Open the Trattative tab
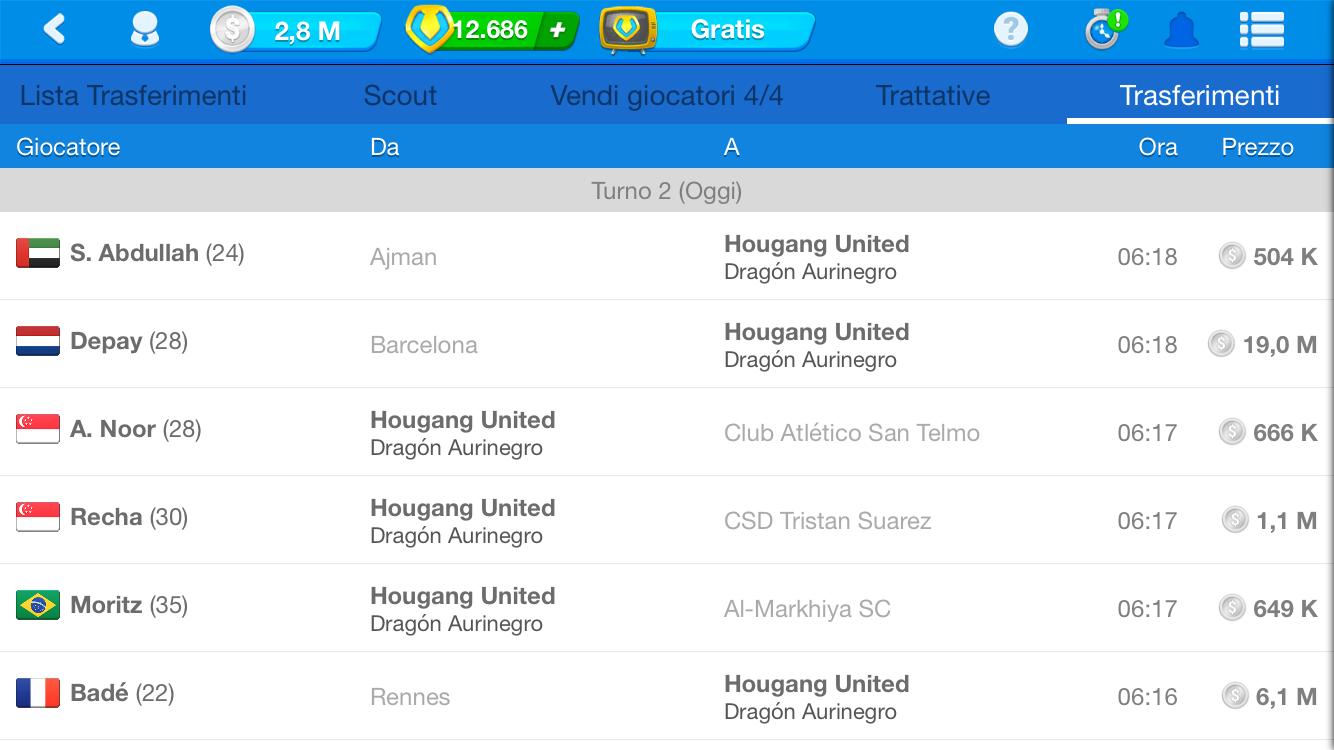 tap(932, 96)
